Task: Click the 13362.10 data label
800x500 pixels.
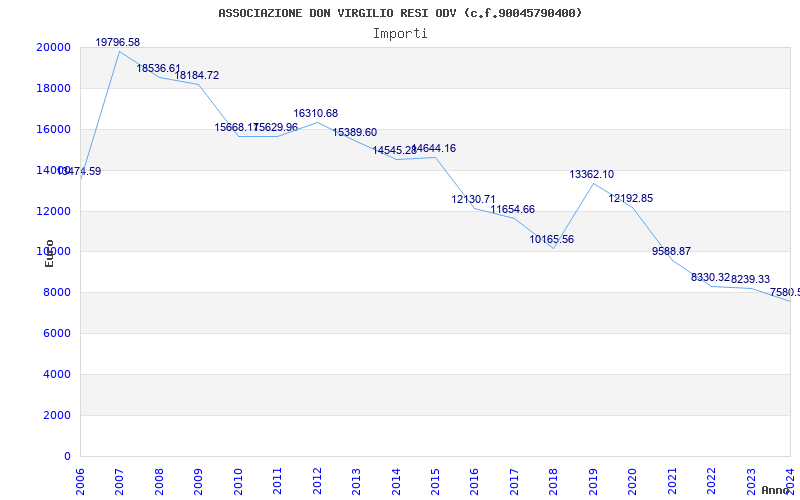Action: (592, 174)
